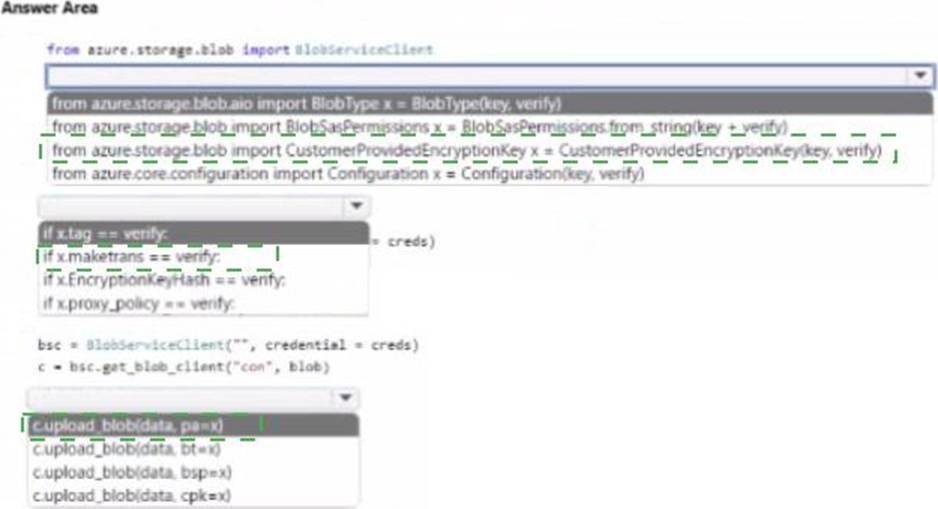The width and height of the screenshot is (938, 509).
Task: Choose 'c.upload_blob(data, bsp=x)' option
Action: click(x=194, y=472)
